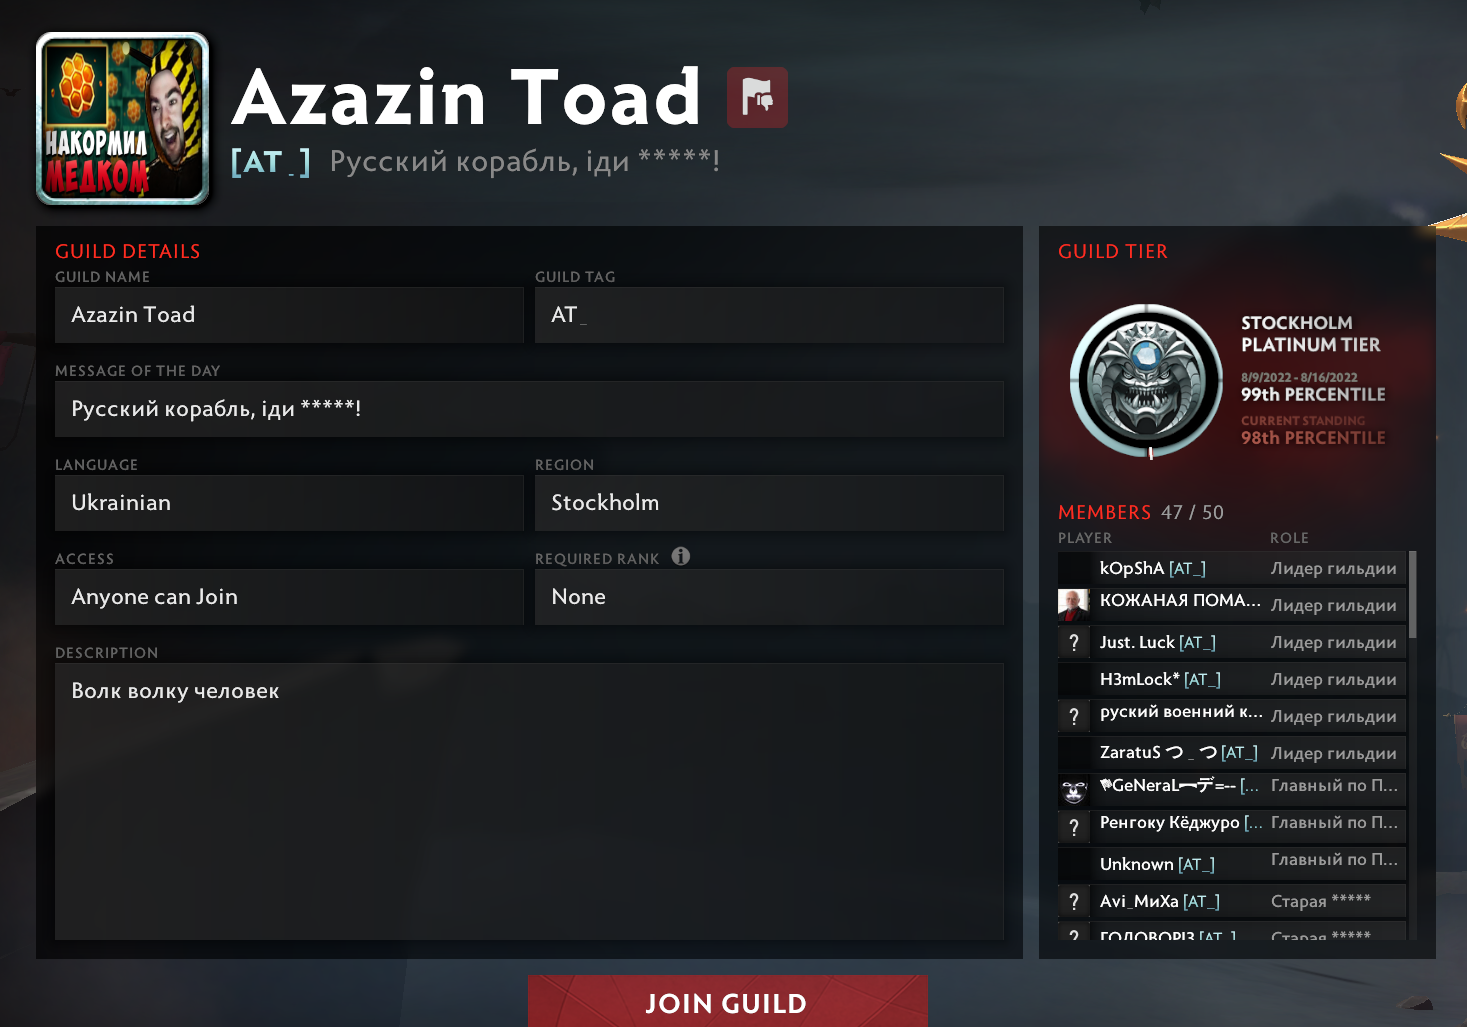Click the report guild flag icon
This screenshot has height=1027, width=1467.
pos(757,97)
